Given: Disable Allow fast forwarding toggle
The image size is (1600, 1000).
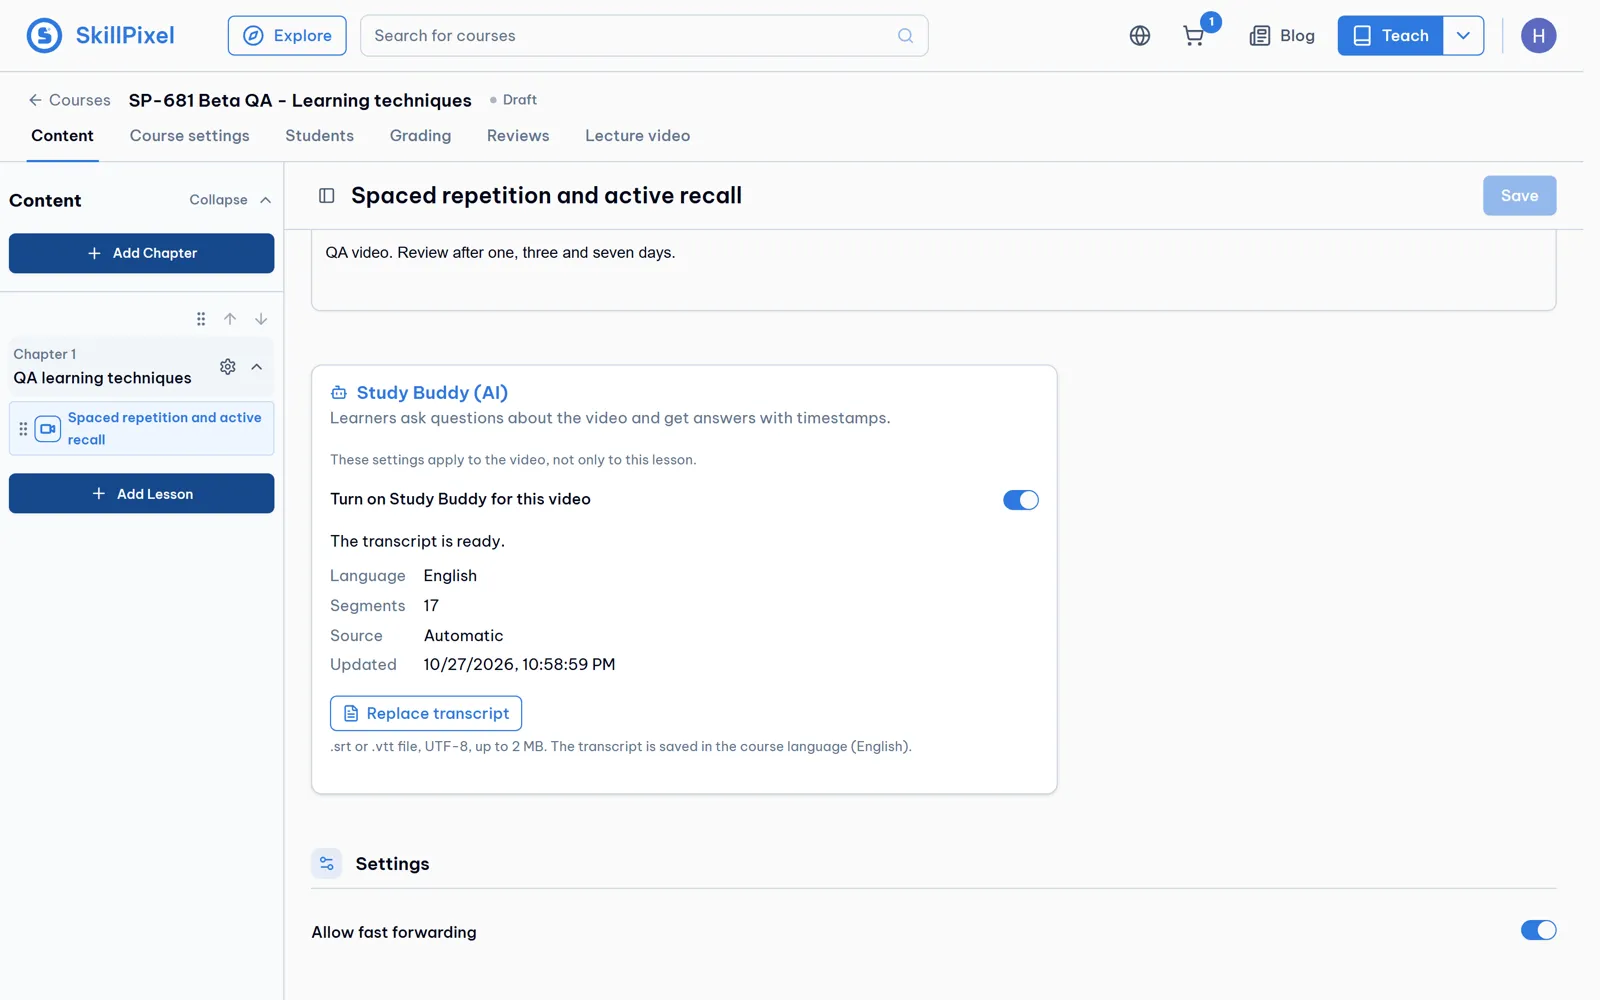Looking at the screenshot, I should (1538, 931).
